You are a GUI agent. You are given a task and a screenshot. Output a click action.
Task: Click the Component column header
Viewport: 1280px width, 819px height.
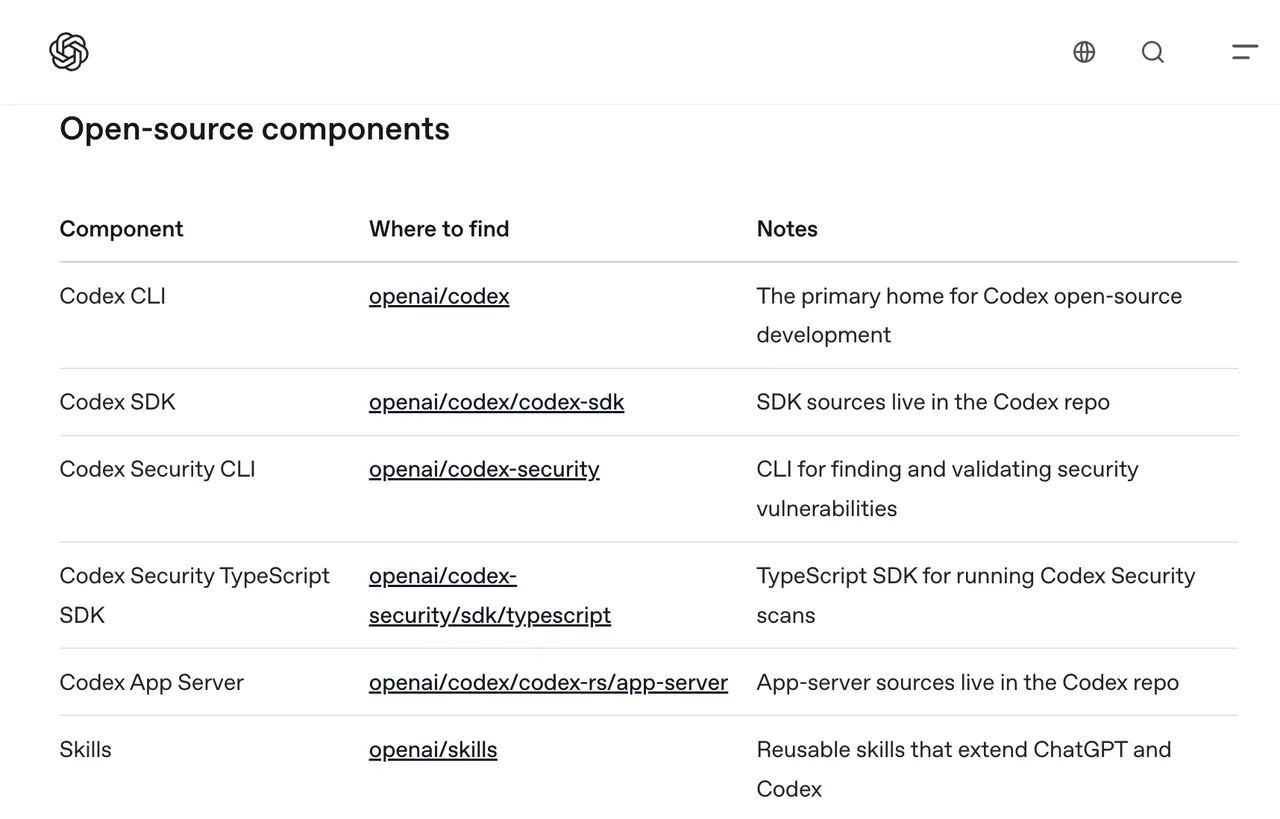(x=121, y=229)
